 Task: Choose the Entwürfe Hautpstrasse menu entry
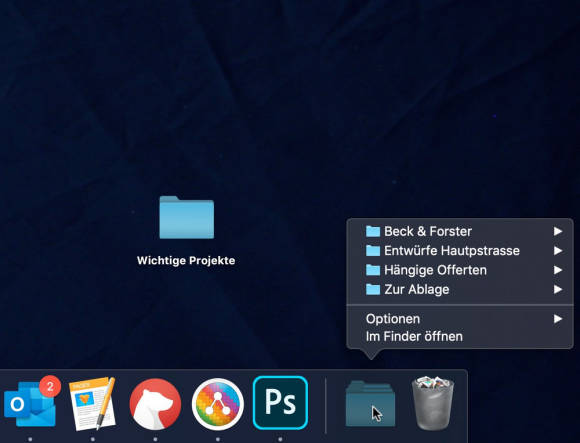point(460,251)
